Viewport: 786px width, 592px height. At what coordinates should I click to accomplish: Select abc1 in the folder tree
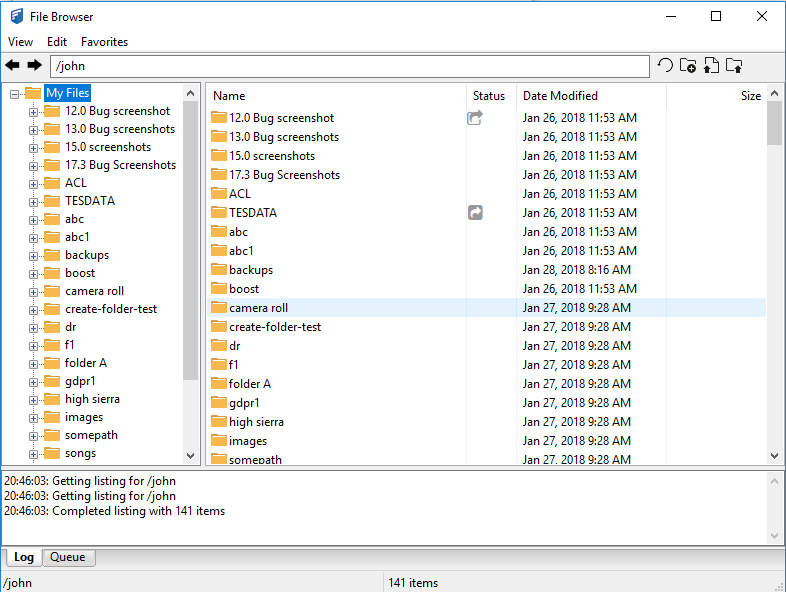click(77, 237)
